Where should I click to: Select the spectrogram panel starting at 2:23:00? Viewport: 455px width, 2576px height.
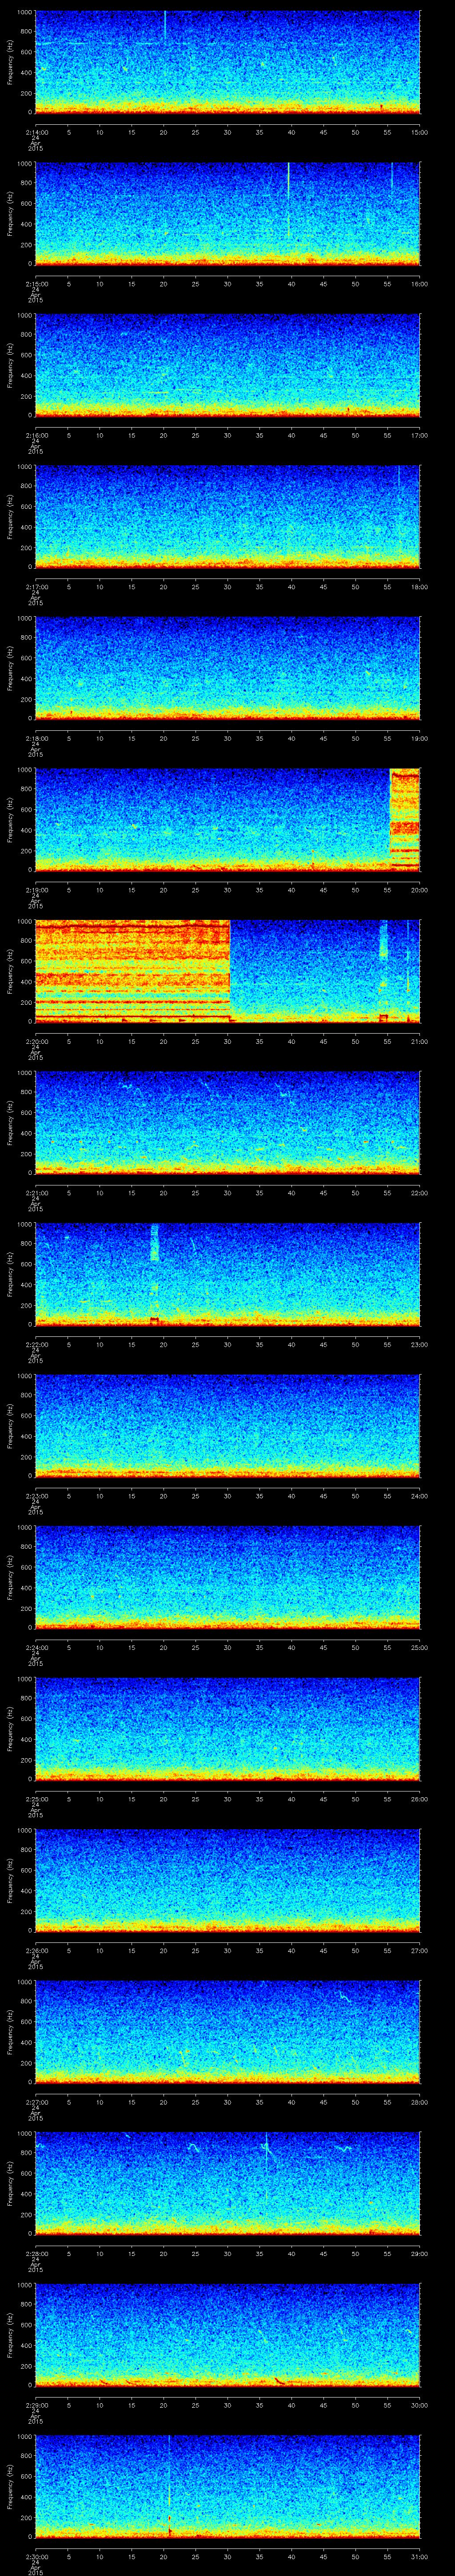227,1426
